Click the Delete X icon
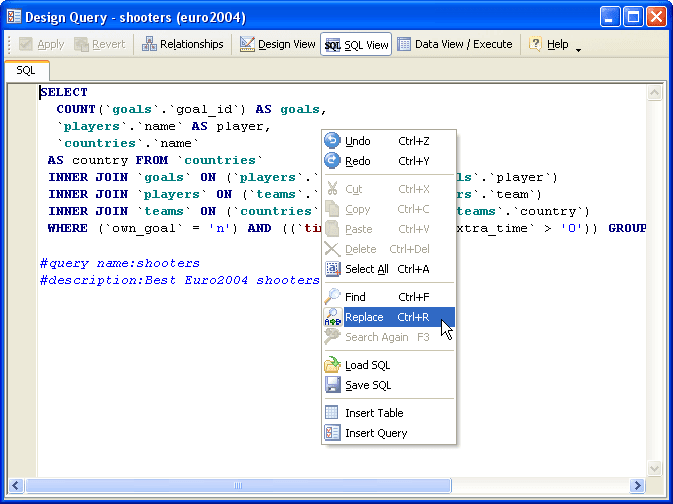The width and height of the screenshot is (673, 504). (x=332, y=249)
